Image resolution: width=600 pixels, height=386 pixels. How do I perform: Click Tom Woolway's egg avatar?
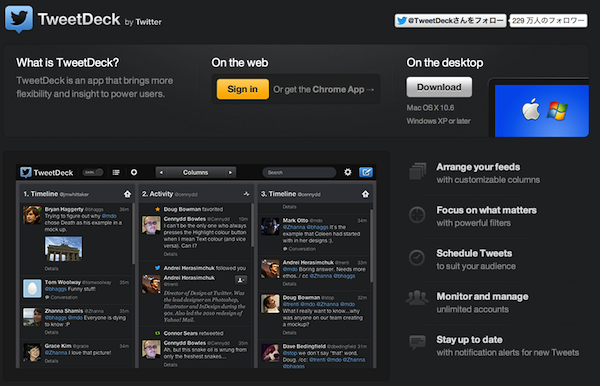tap(32, 288)
